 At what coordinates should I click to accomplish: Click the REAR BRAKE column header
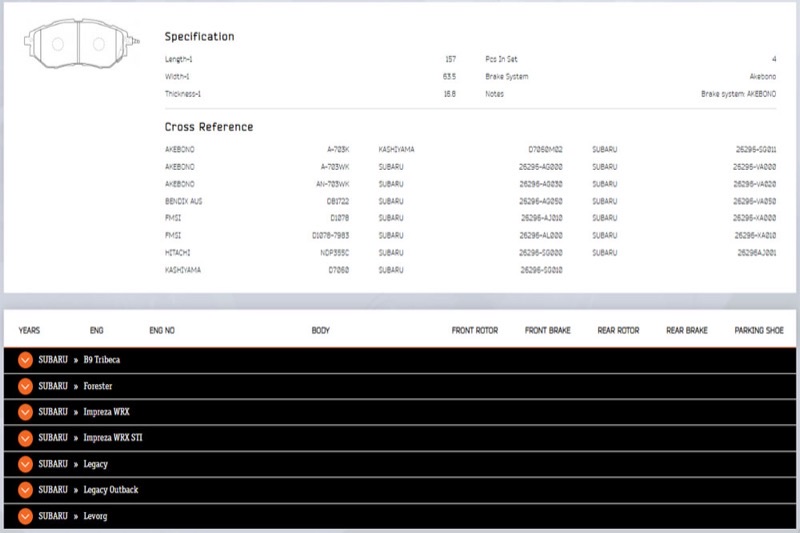687,331
